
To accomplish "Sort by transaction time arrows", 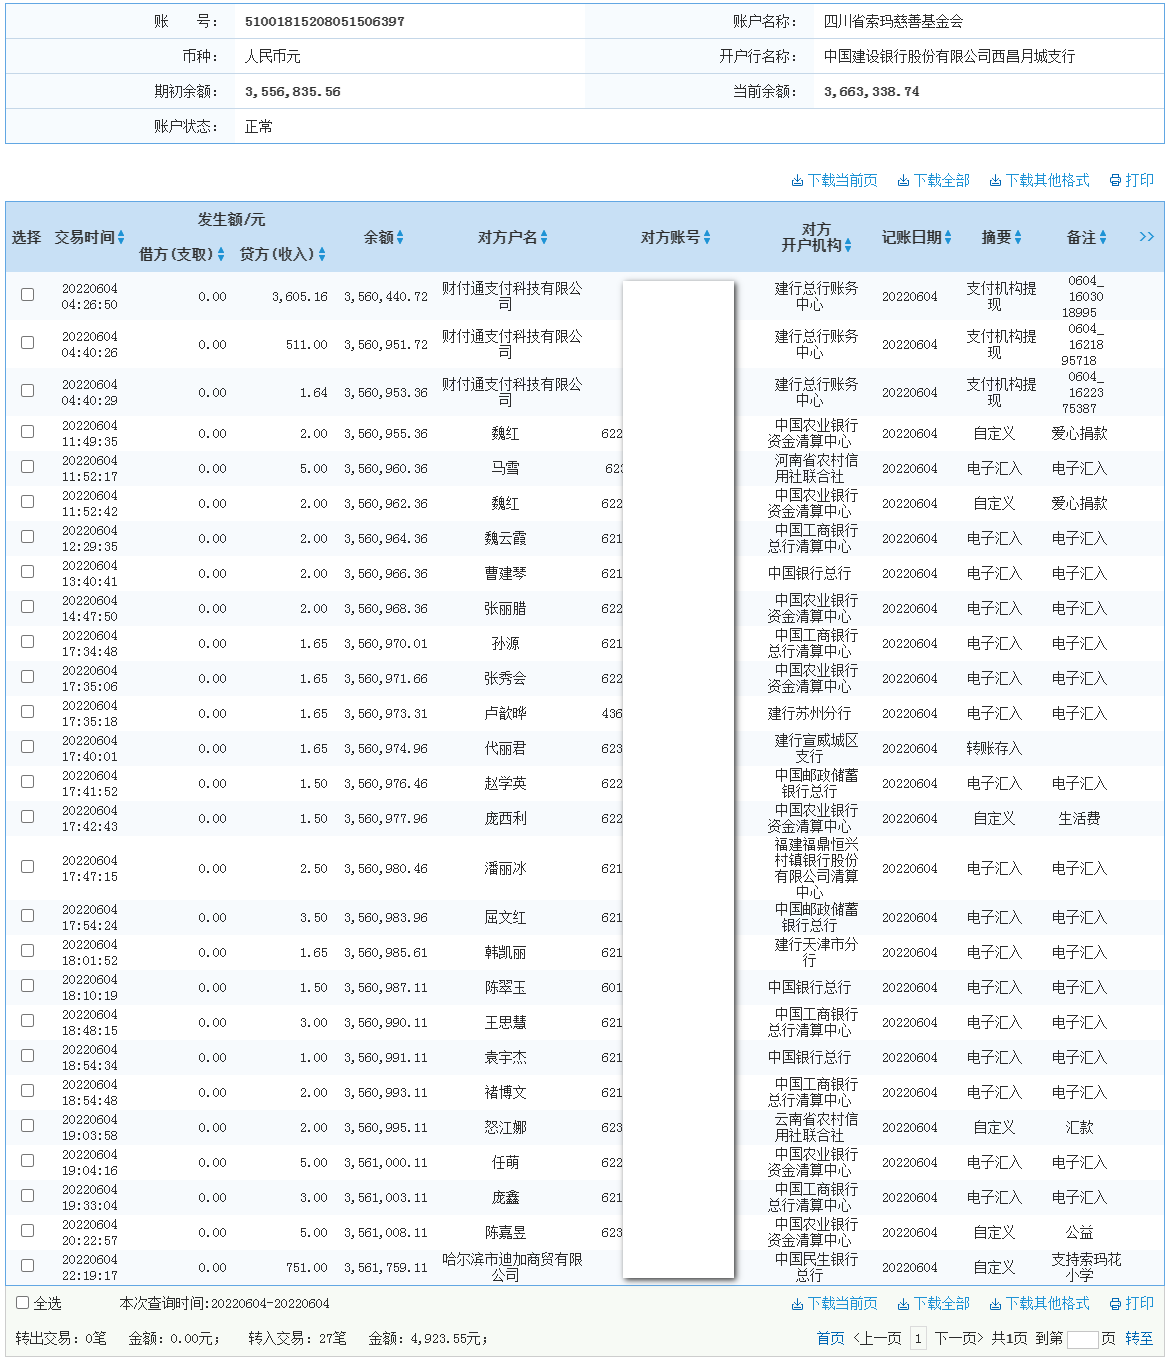I will pos(121,237).
